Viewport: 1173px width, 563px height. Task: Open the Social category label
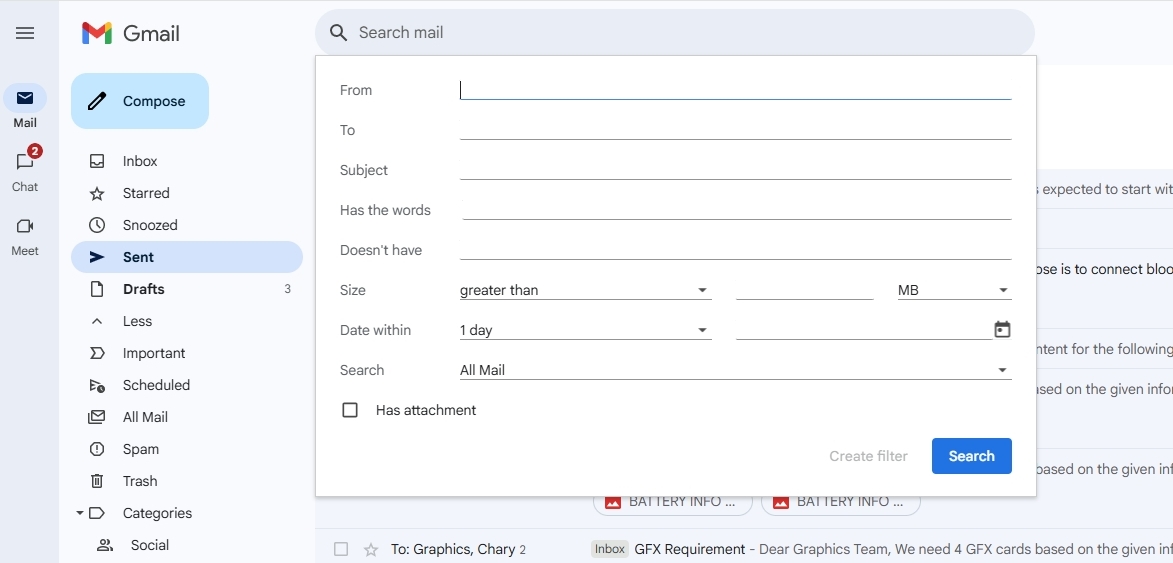click(150, 545)
